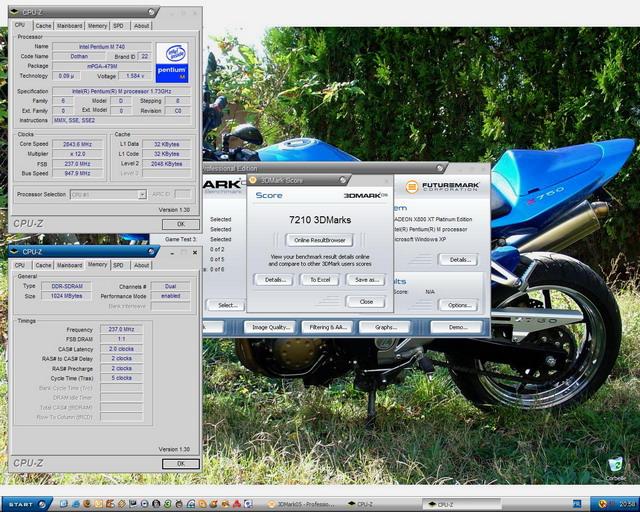The height and width of the screenshot is (512, 640).
Task: Click the round title bar button of CPU-Z Memory window
Action: point(152,252)
